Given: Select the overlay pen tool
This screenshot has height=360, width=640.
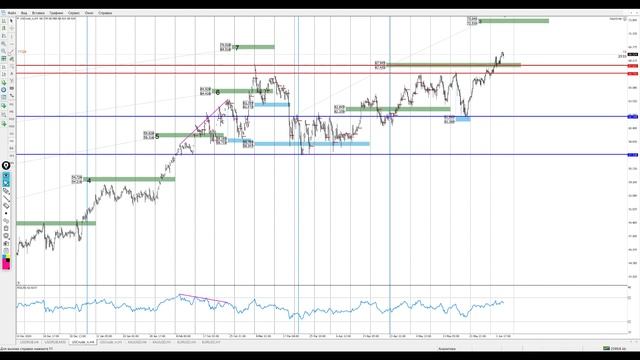Looking at the screenshot, I should [x=6, y=191].
